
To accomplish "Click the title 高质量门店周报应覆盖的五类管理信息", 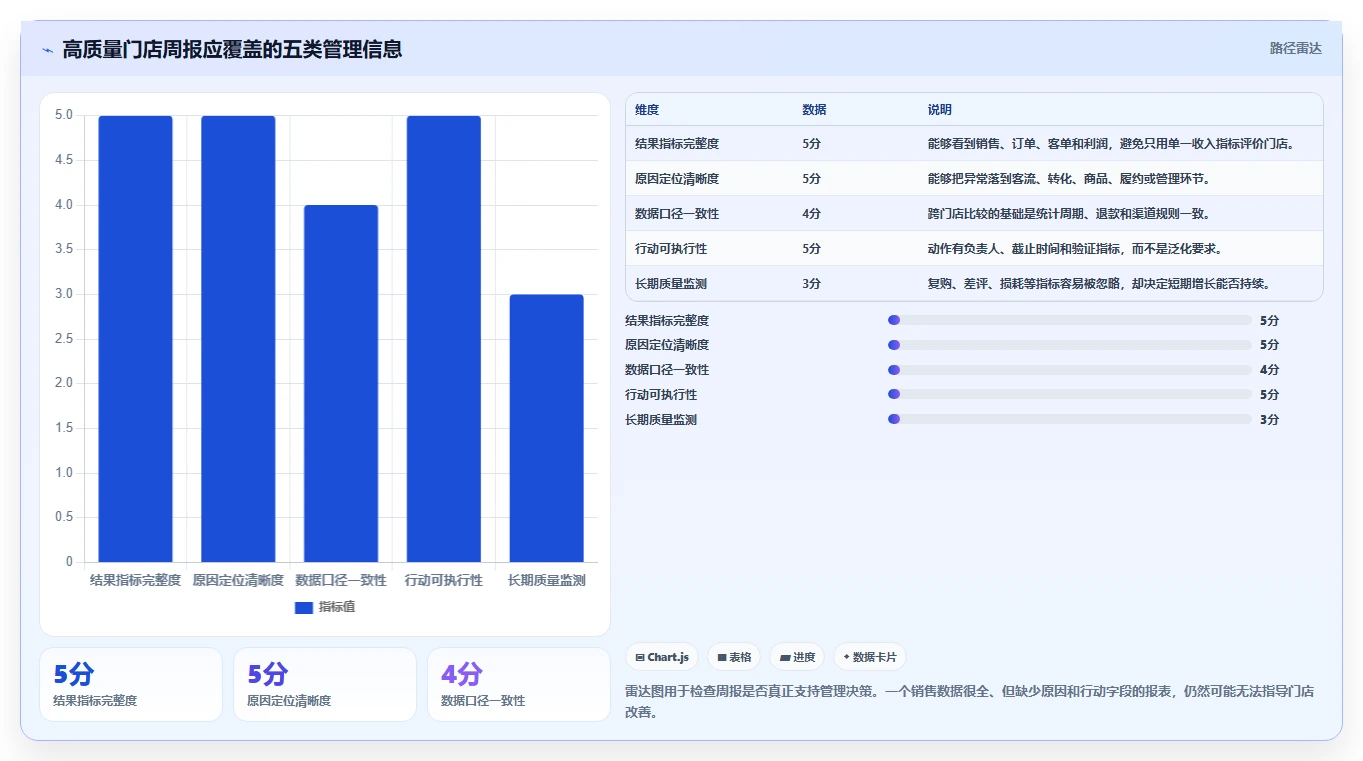I will 232,49.
